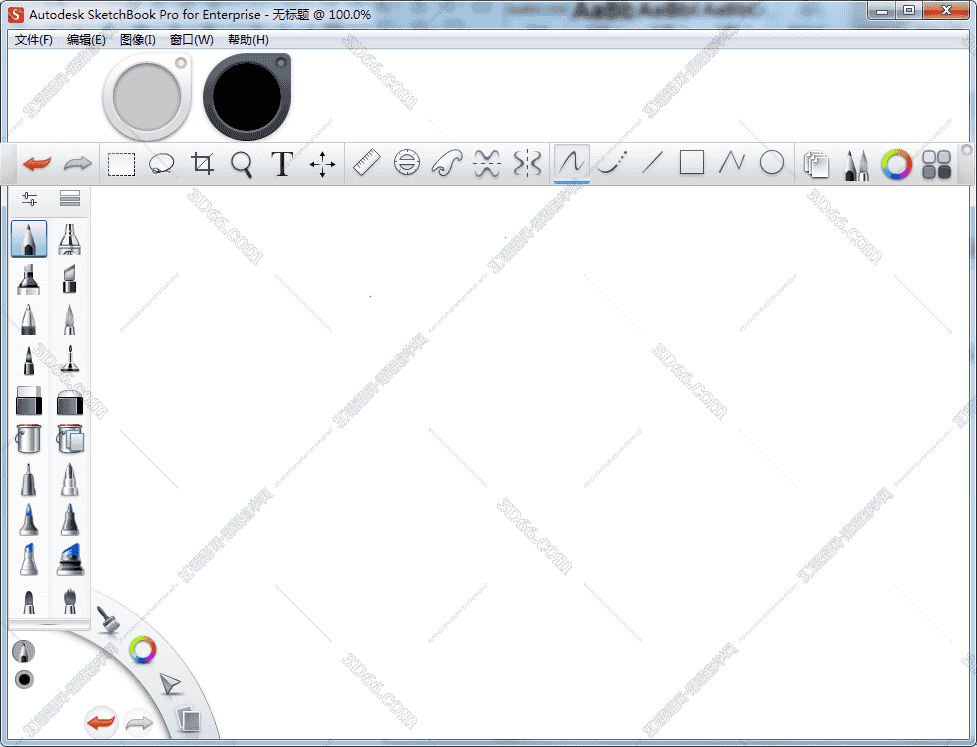This screenshot has width=977, height=747.
Task: Select the Lasso selection tool
Action: pos(162,162)
